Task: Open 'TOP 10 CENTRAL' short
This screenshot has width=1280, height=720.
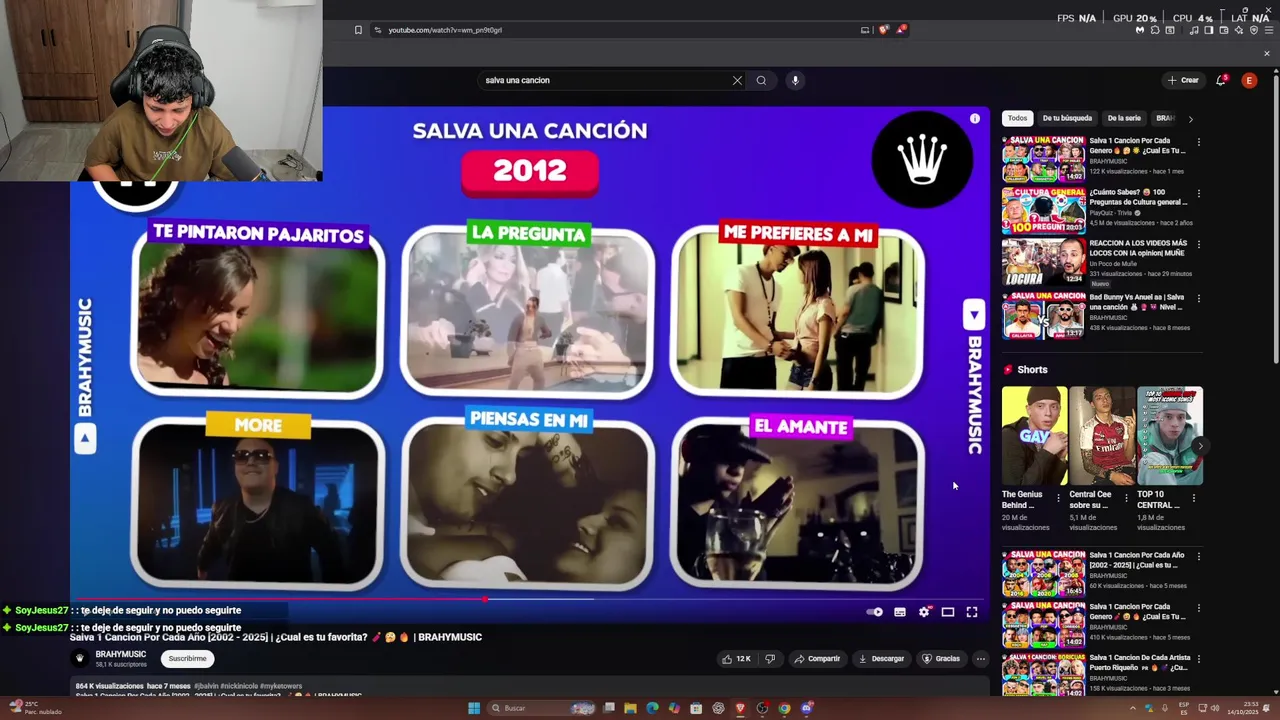Action: tap(1170, 436)
